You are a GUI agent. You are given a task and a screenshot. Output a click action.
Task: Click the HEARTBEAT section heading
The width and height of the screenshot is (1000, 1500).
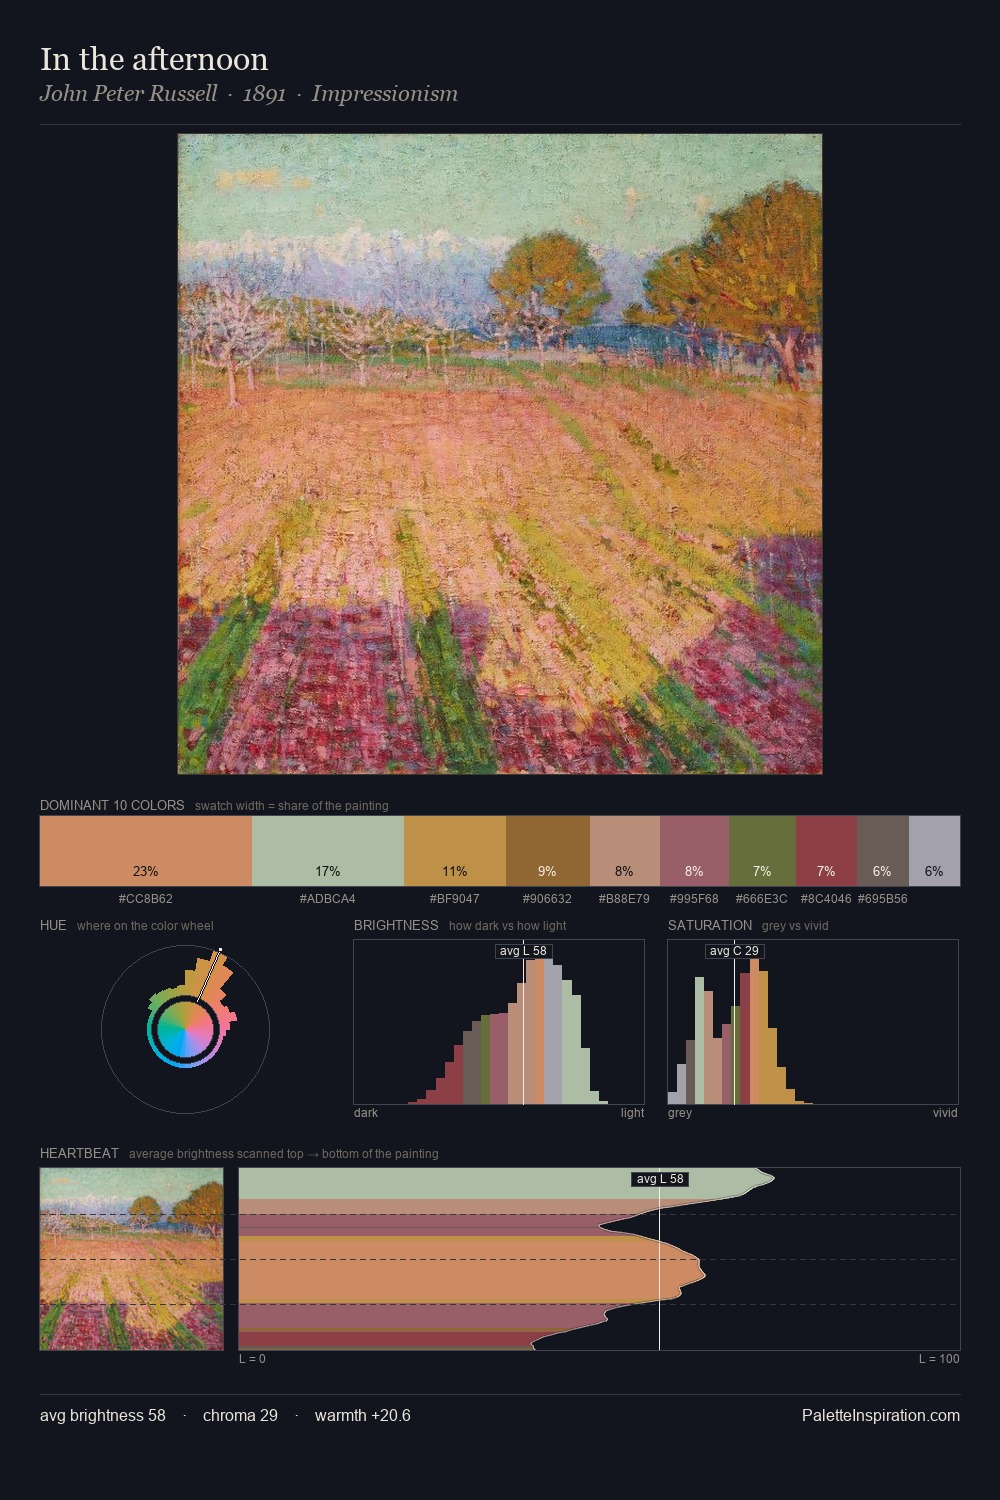[x=79, y=1153]
